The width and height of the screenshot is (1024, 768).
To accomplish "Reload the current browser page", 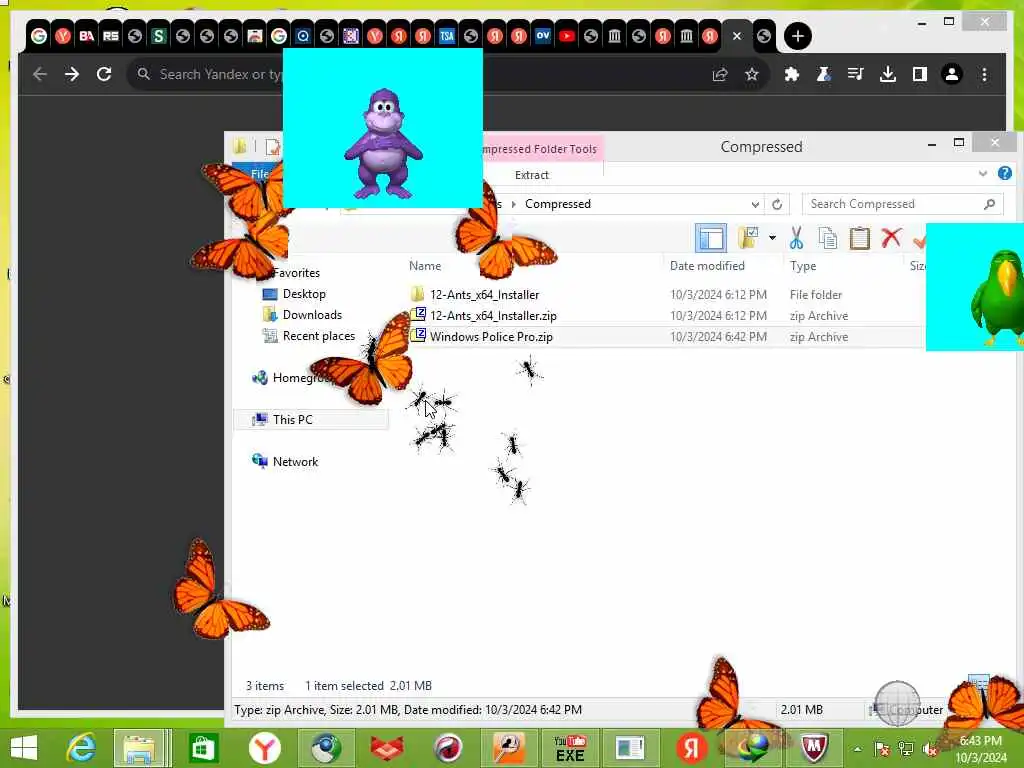I will [104, 74].
